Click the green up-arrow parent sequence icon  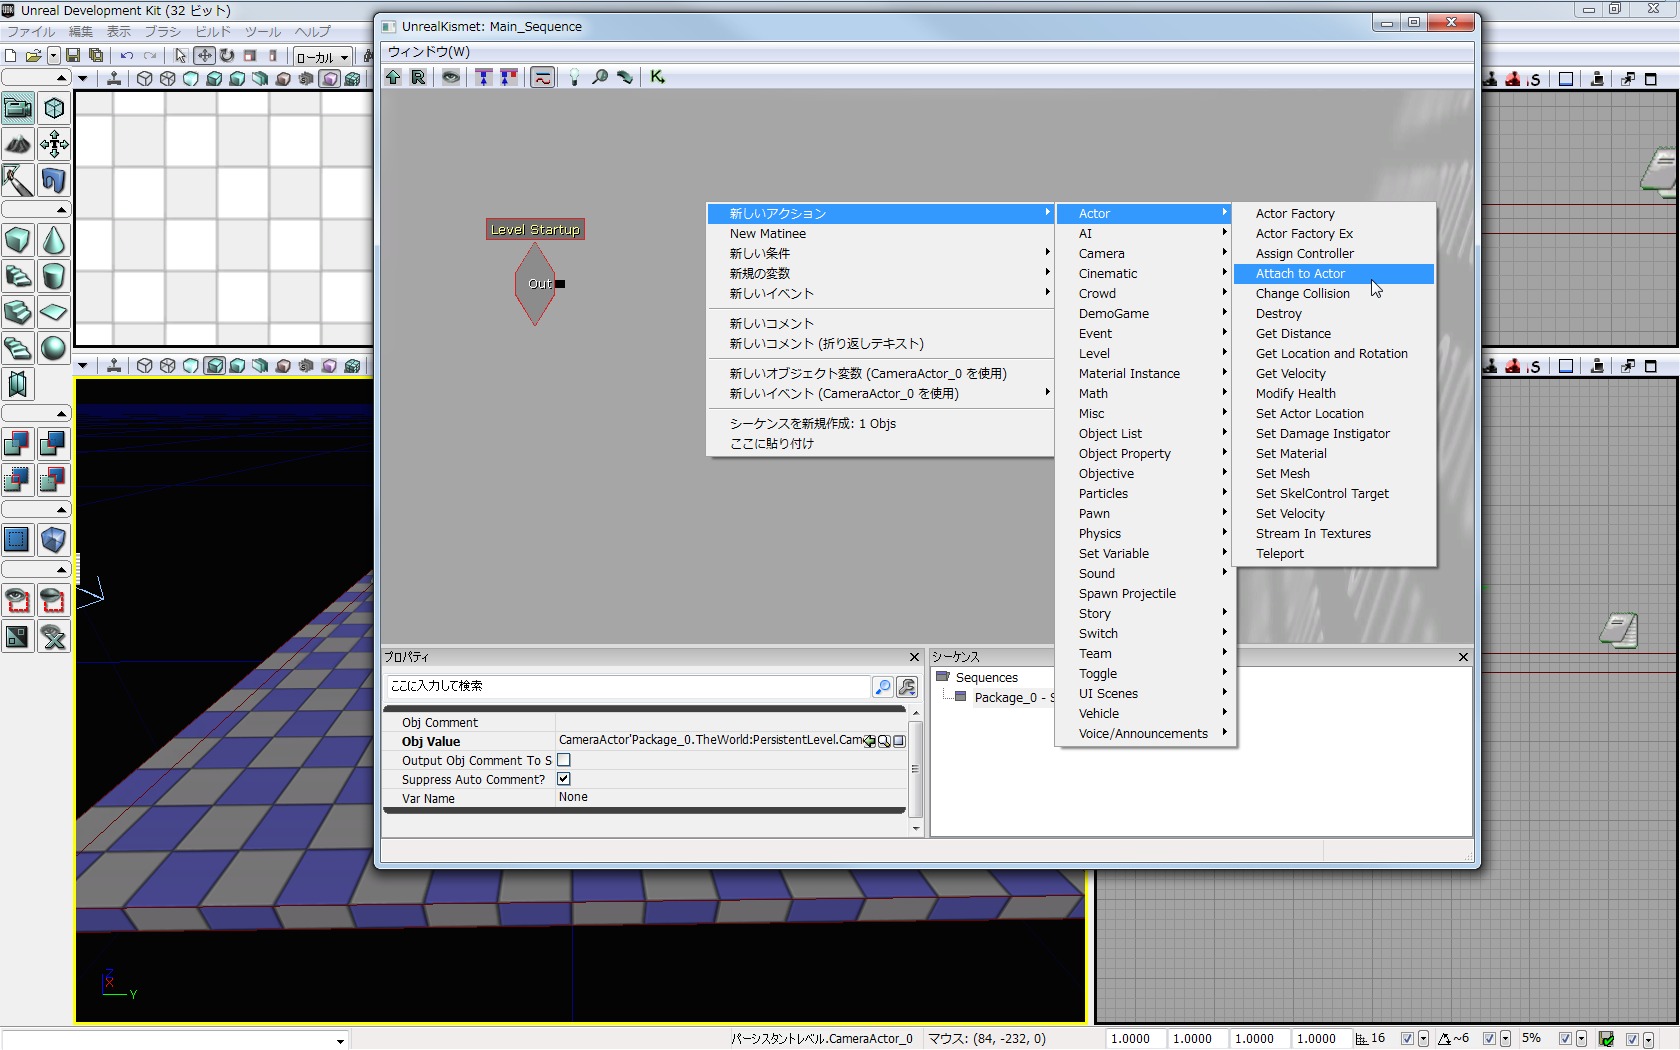tap(393, 77)
